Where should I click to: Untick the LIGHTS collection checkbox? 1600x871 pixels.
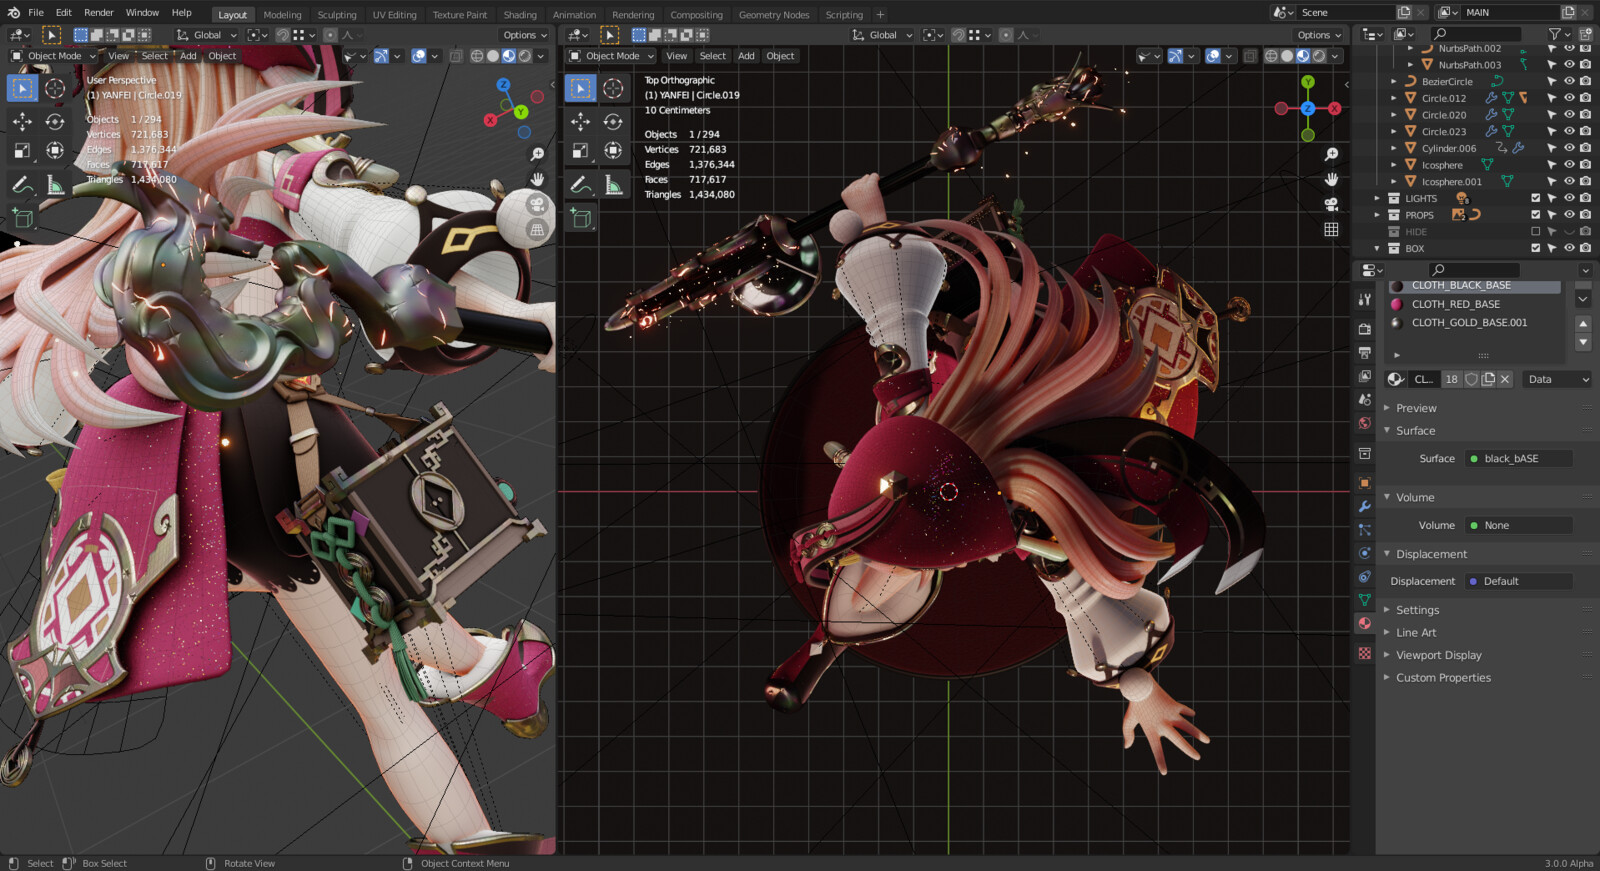pyautogui.click(x=1536, y=198)
